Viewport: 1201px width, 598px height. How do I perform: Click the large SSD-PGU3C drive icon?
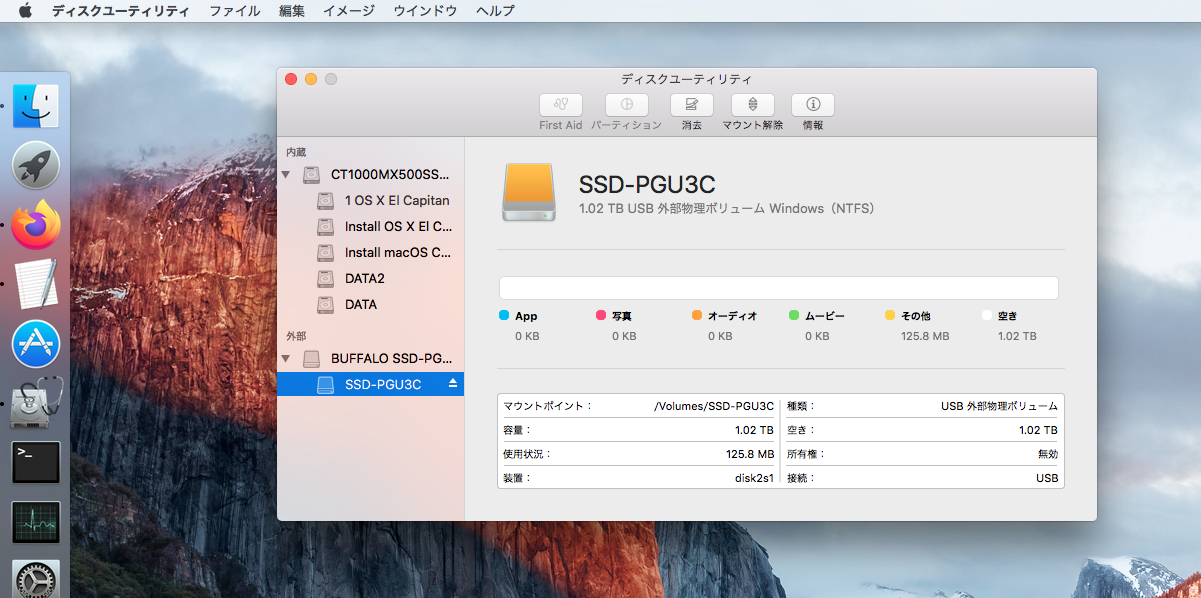530,192
